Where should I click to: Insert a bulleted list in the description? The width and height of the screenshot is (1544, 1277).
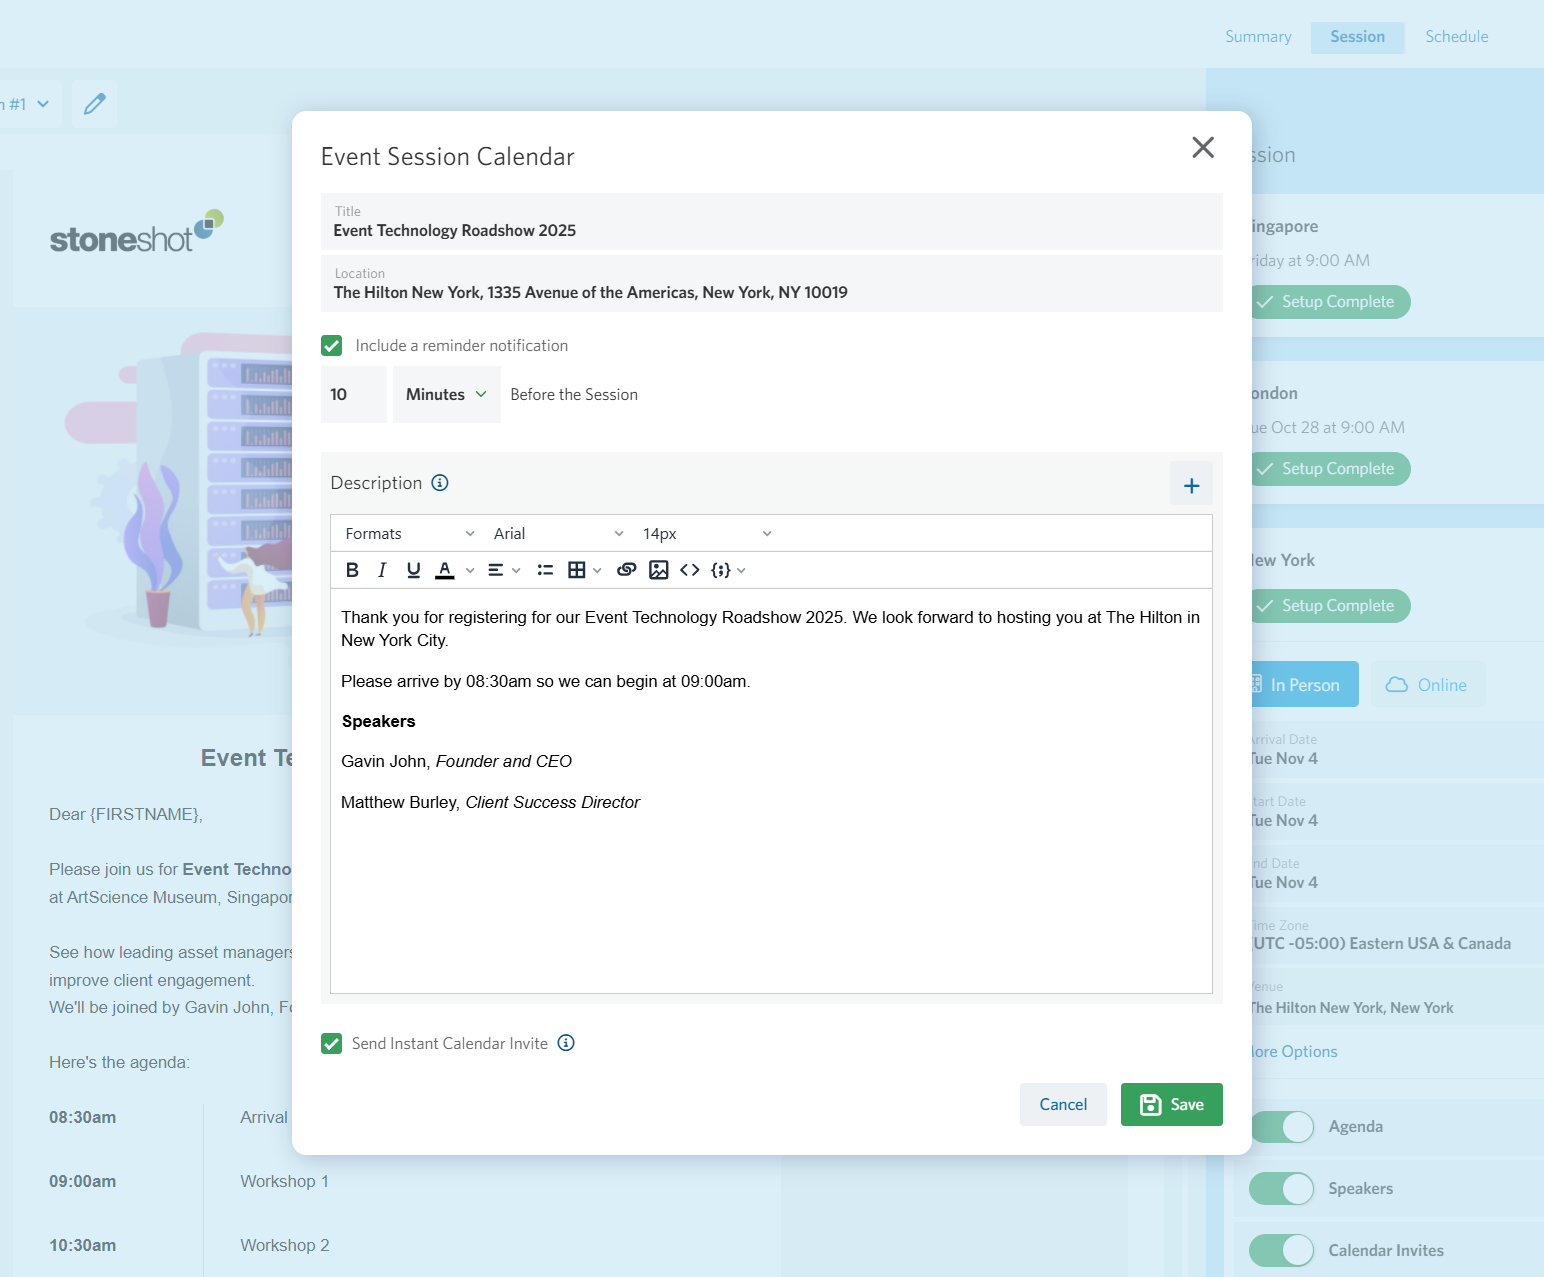click(545, 569)
